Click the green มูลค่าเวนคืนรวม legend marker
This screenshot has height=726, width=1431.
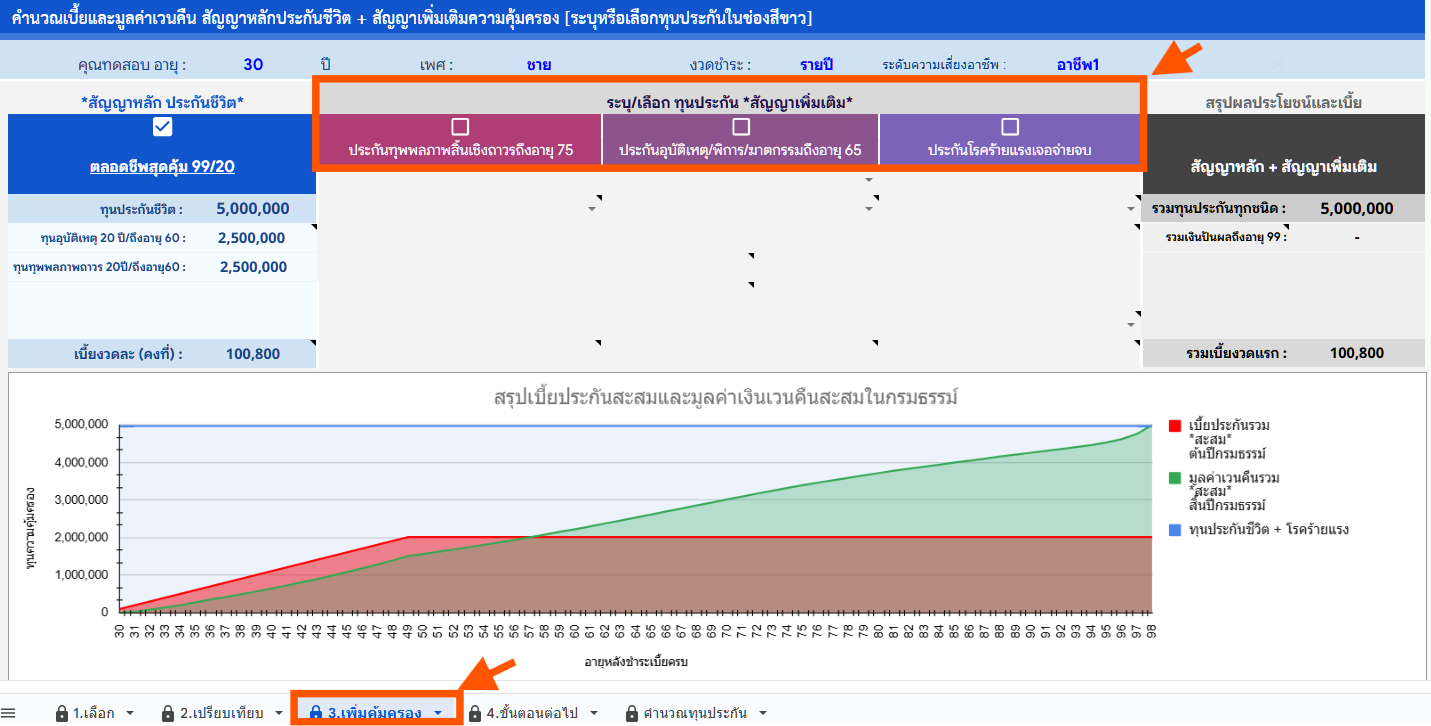pos(1175,479)
